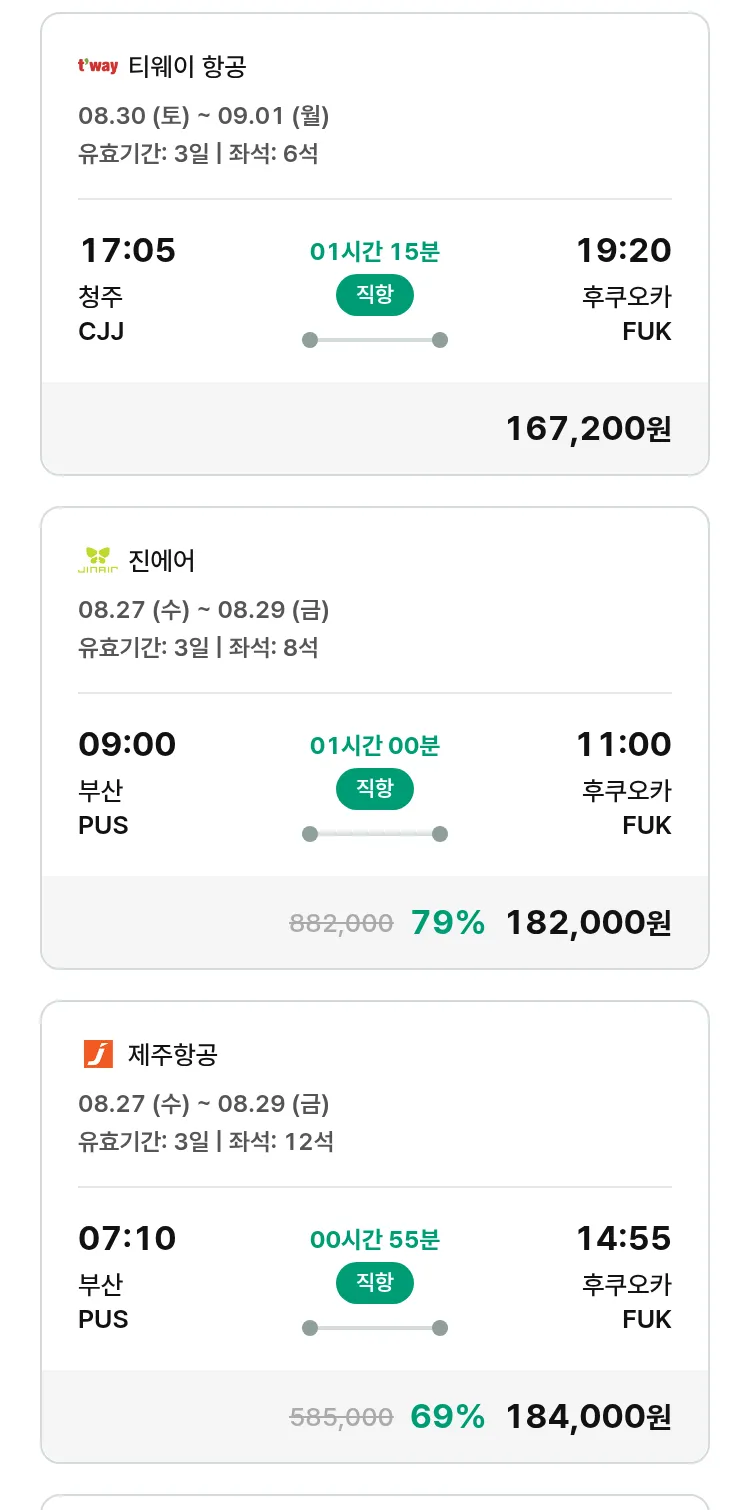Select the 167,200원 T'way fare
The image size is (750, 1510).
(588, 428)
